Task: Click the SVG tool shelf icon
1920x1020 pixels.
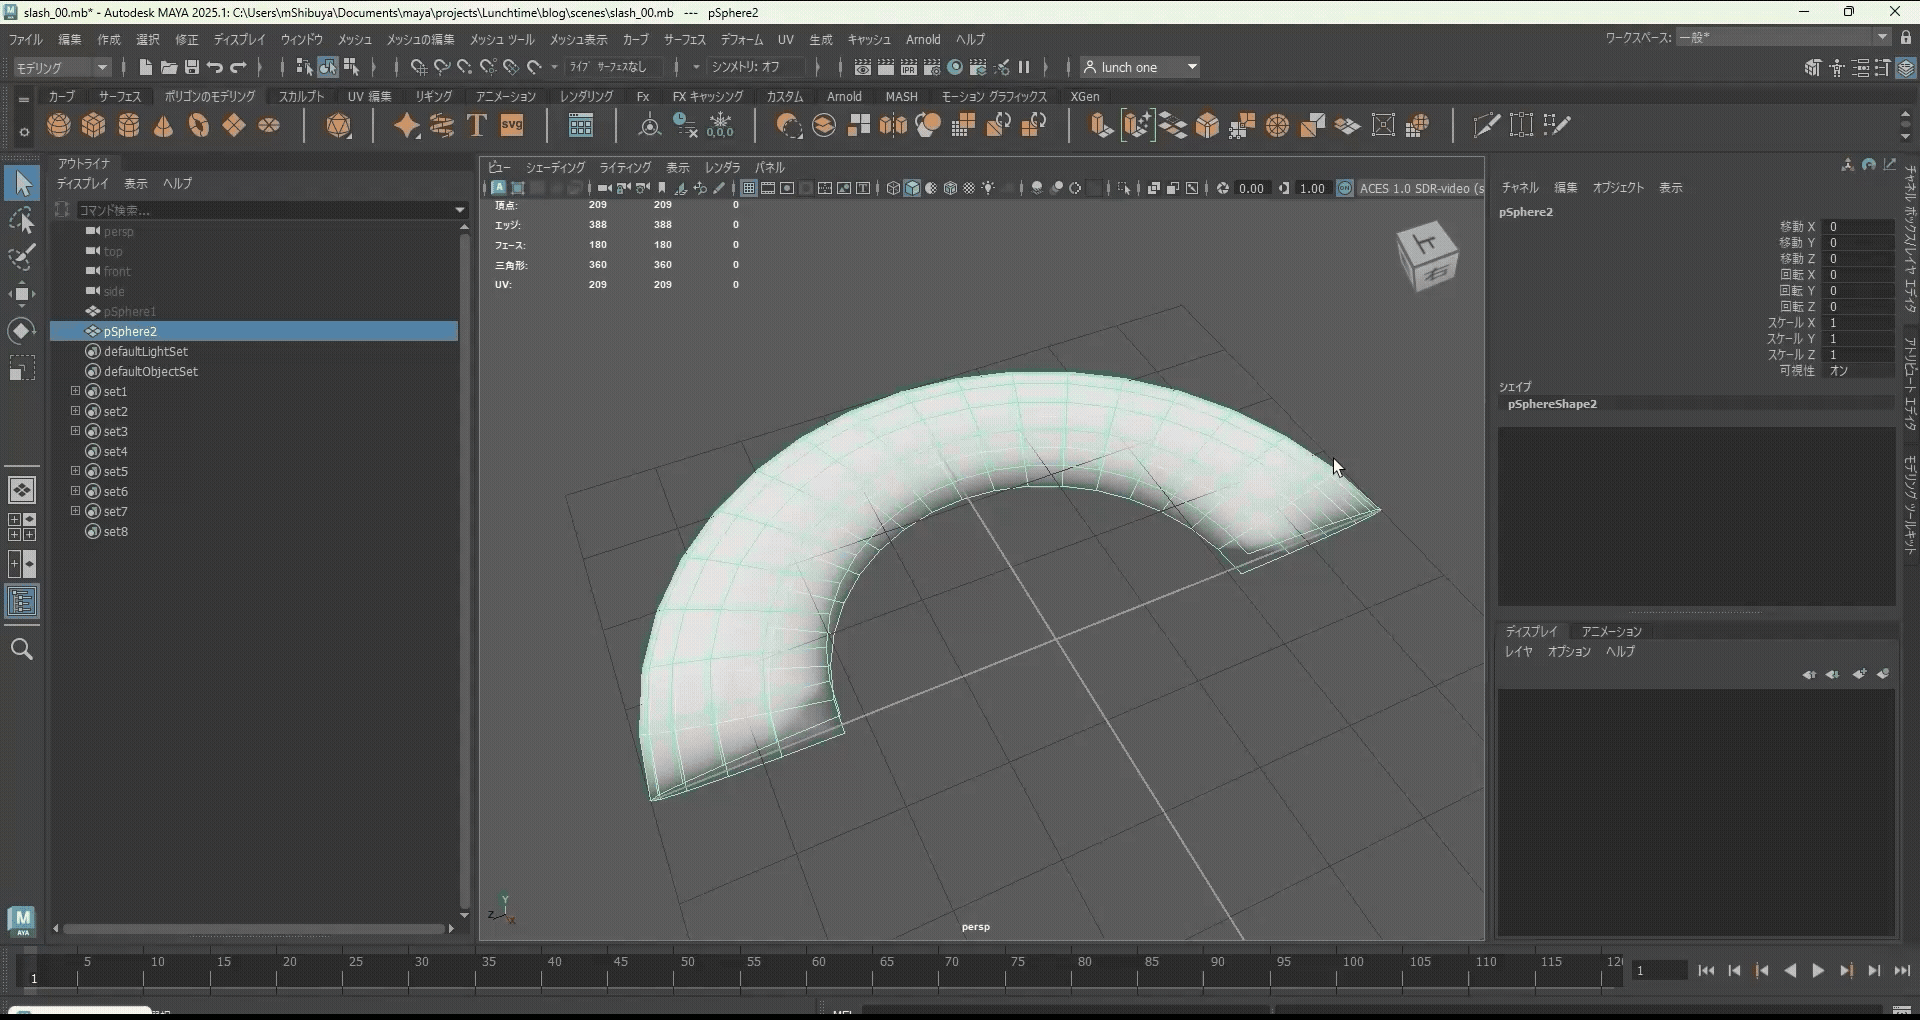Action: coord(512,126)
